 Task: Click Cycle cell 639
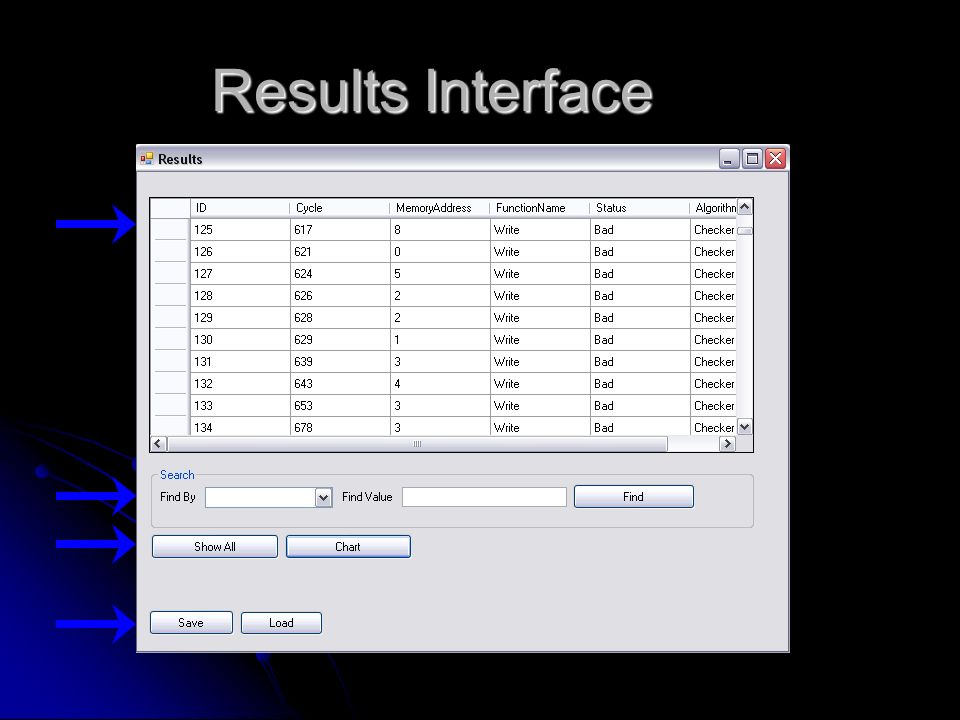point(340,362)
